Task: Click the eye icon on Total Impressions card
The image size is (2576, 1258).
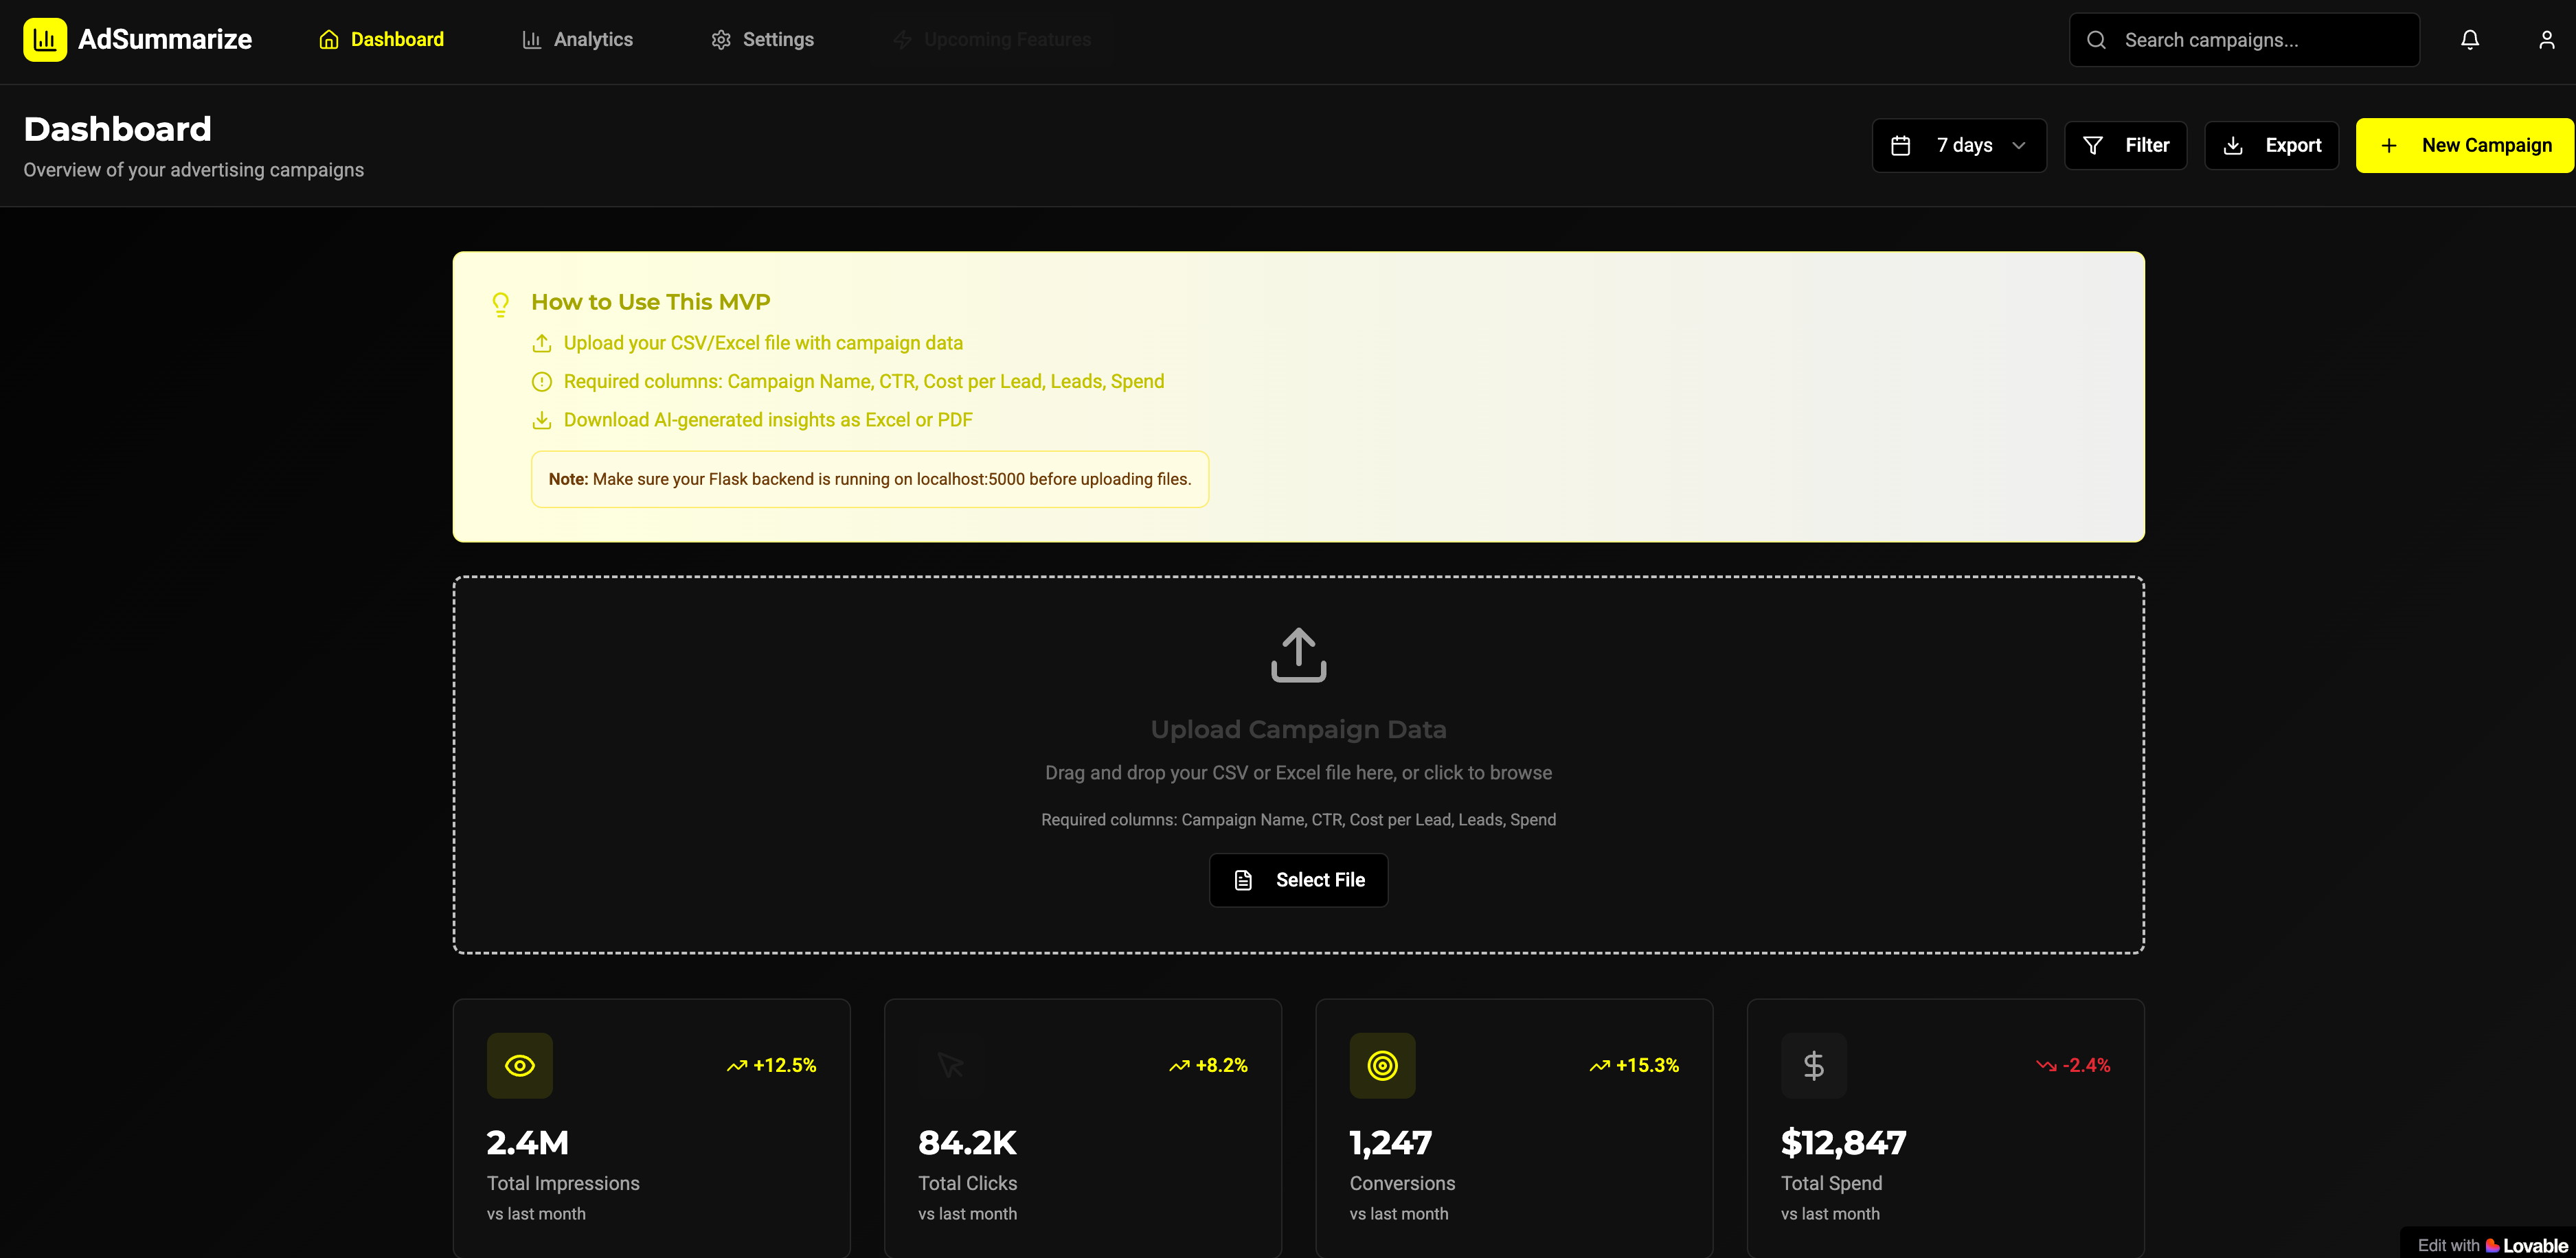Action: (520, 1065)
